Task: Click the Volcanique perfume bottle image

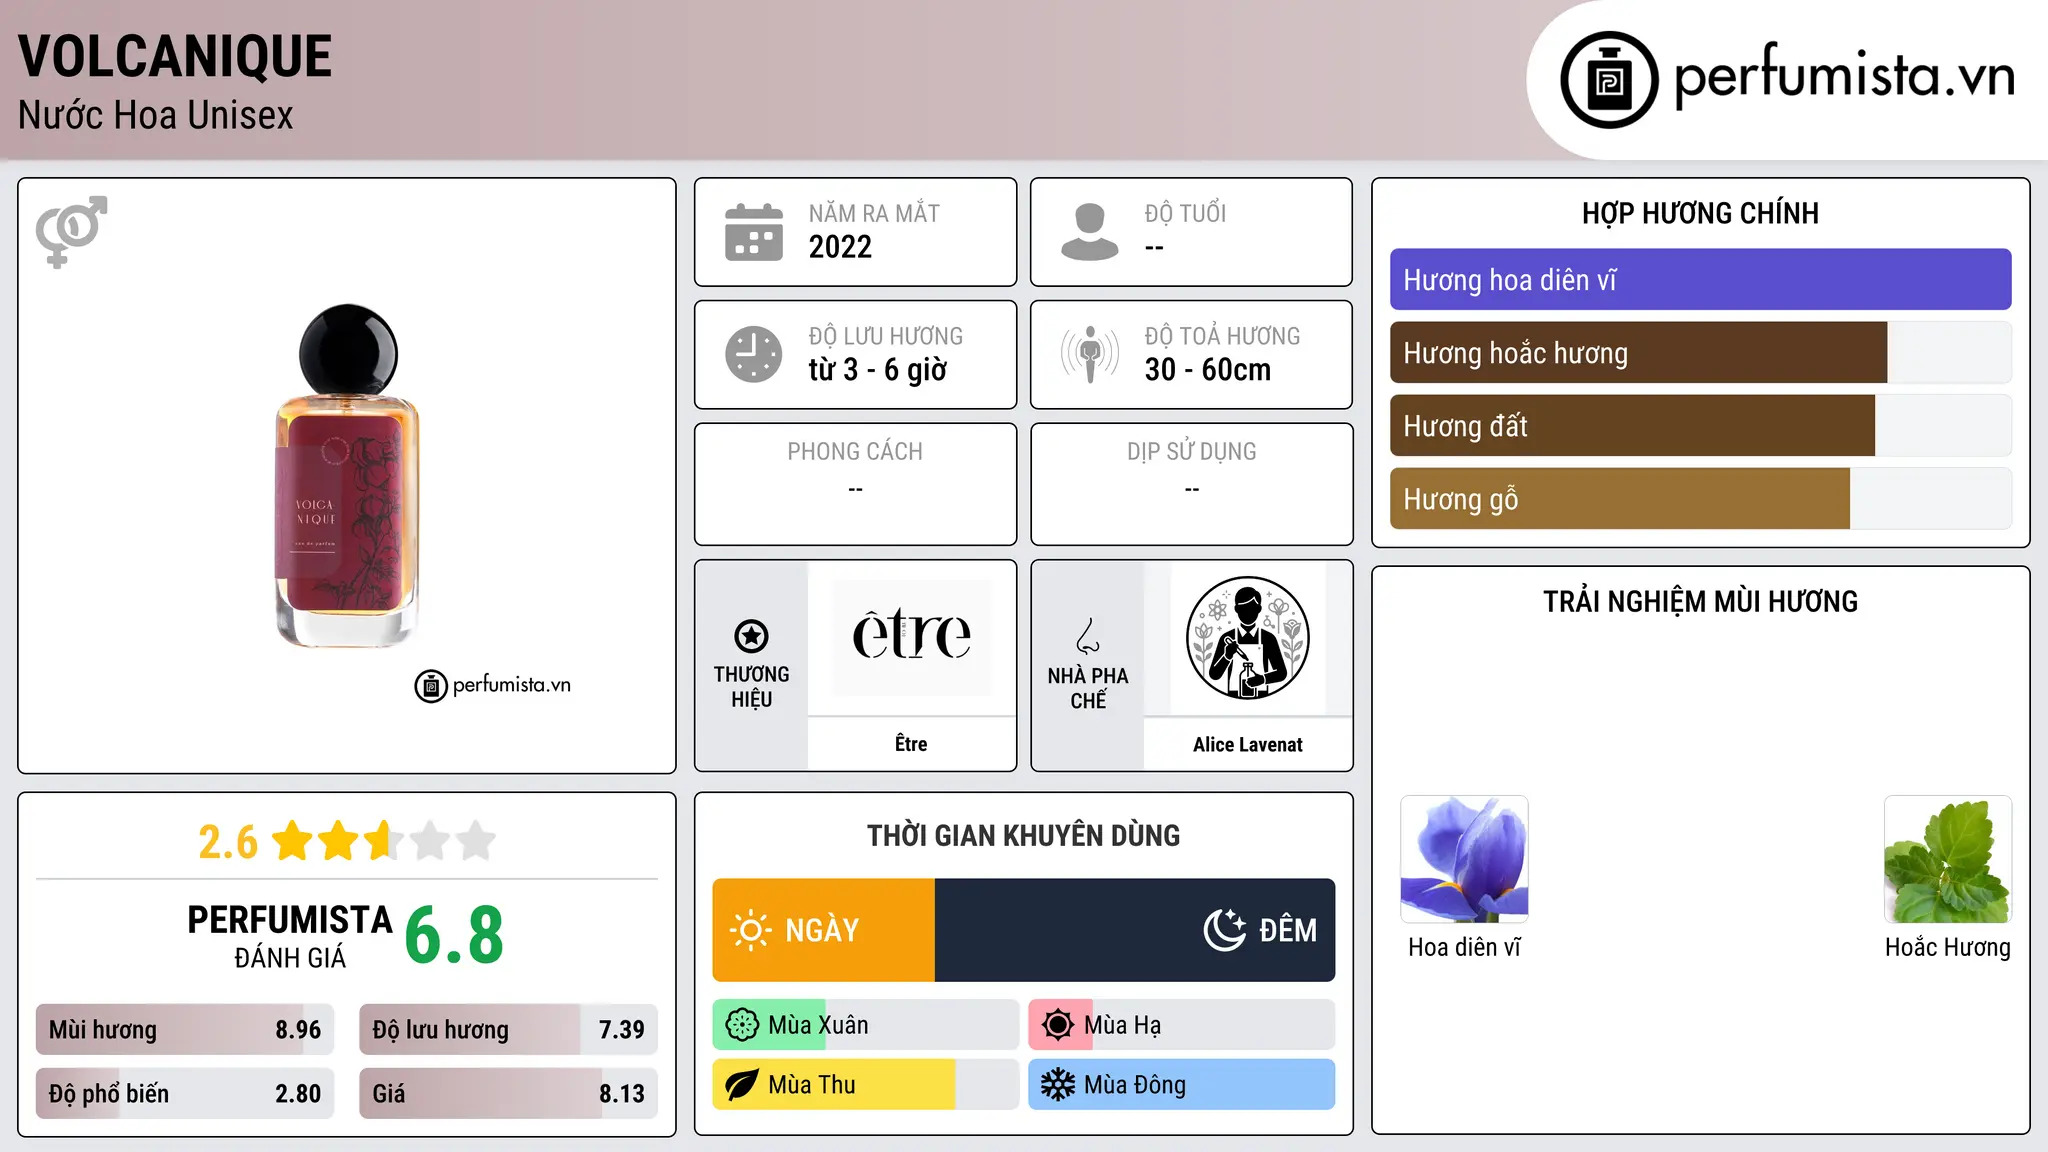Action: [x=347, y=475]
